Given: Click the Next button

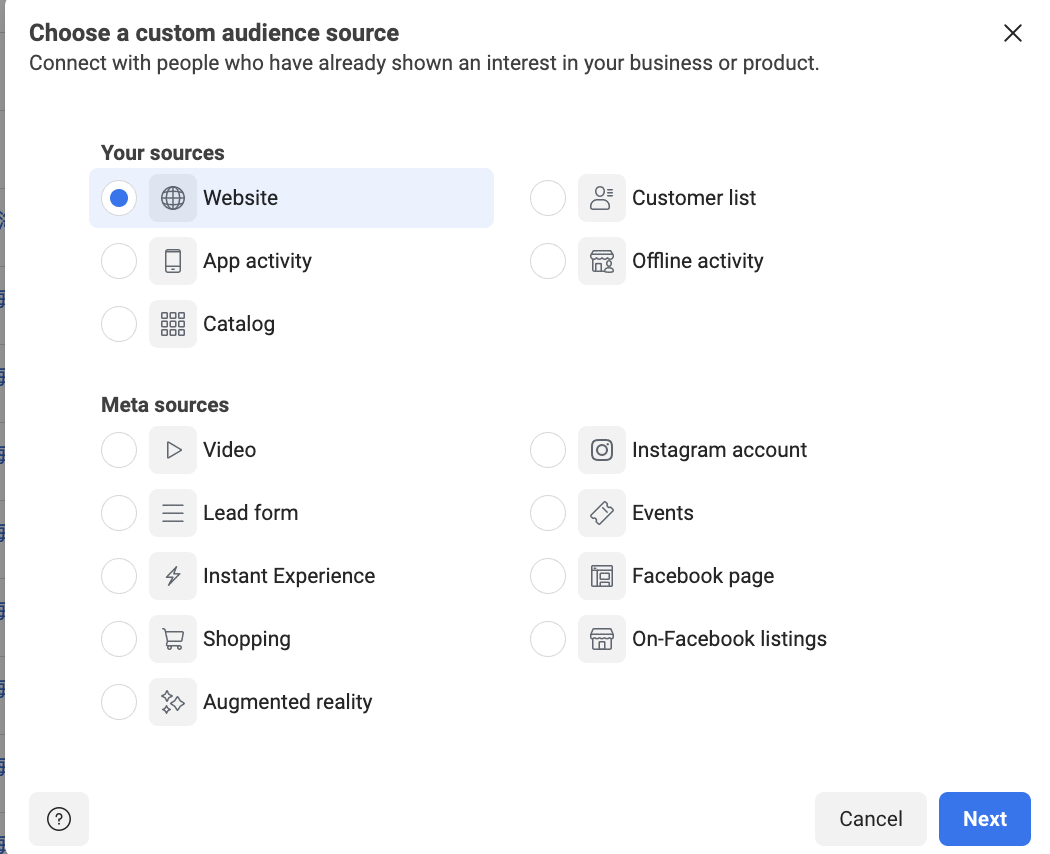Looking at the screenshot, I should pyautogui.click(x=984, y=819).
